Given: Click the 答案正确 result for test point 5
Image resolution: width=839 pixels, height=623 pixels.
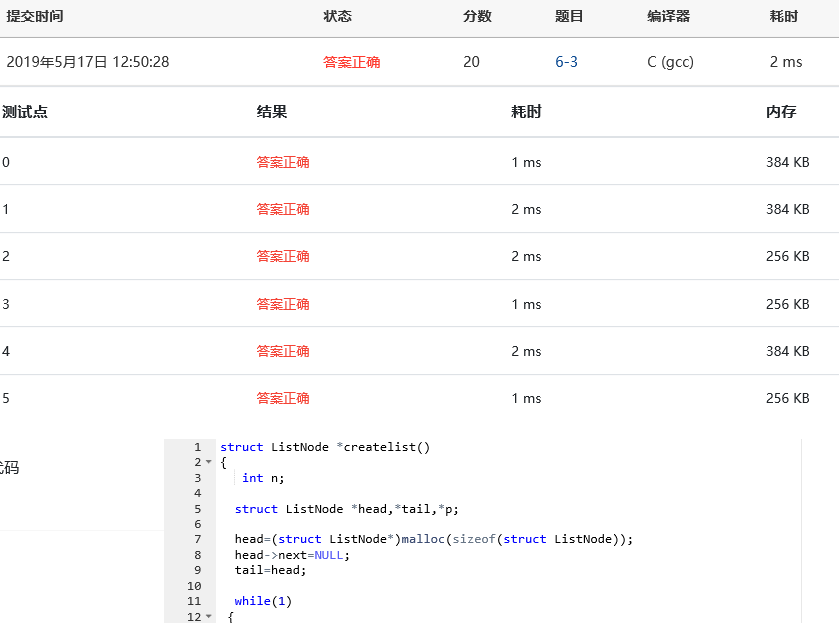Looking at the screenshot, I should [x=283, y=398].
